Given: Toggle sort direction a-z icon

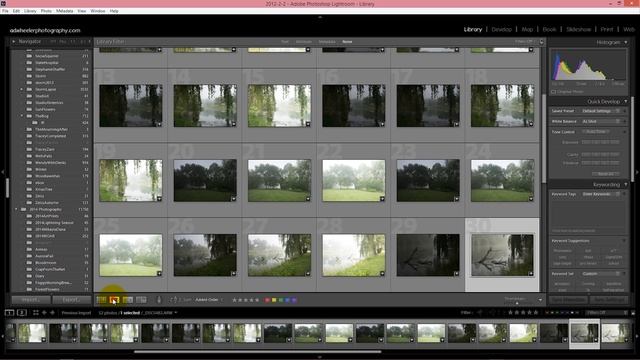Looking at the screenshot, I should [x=174, y=300].
